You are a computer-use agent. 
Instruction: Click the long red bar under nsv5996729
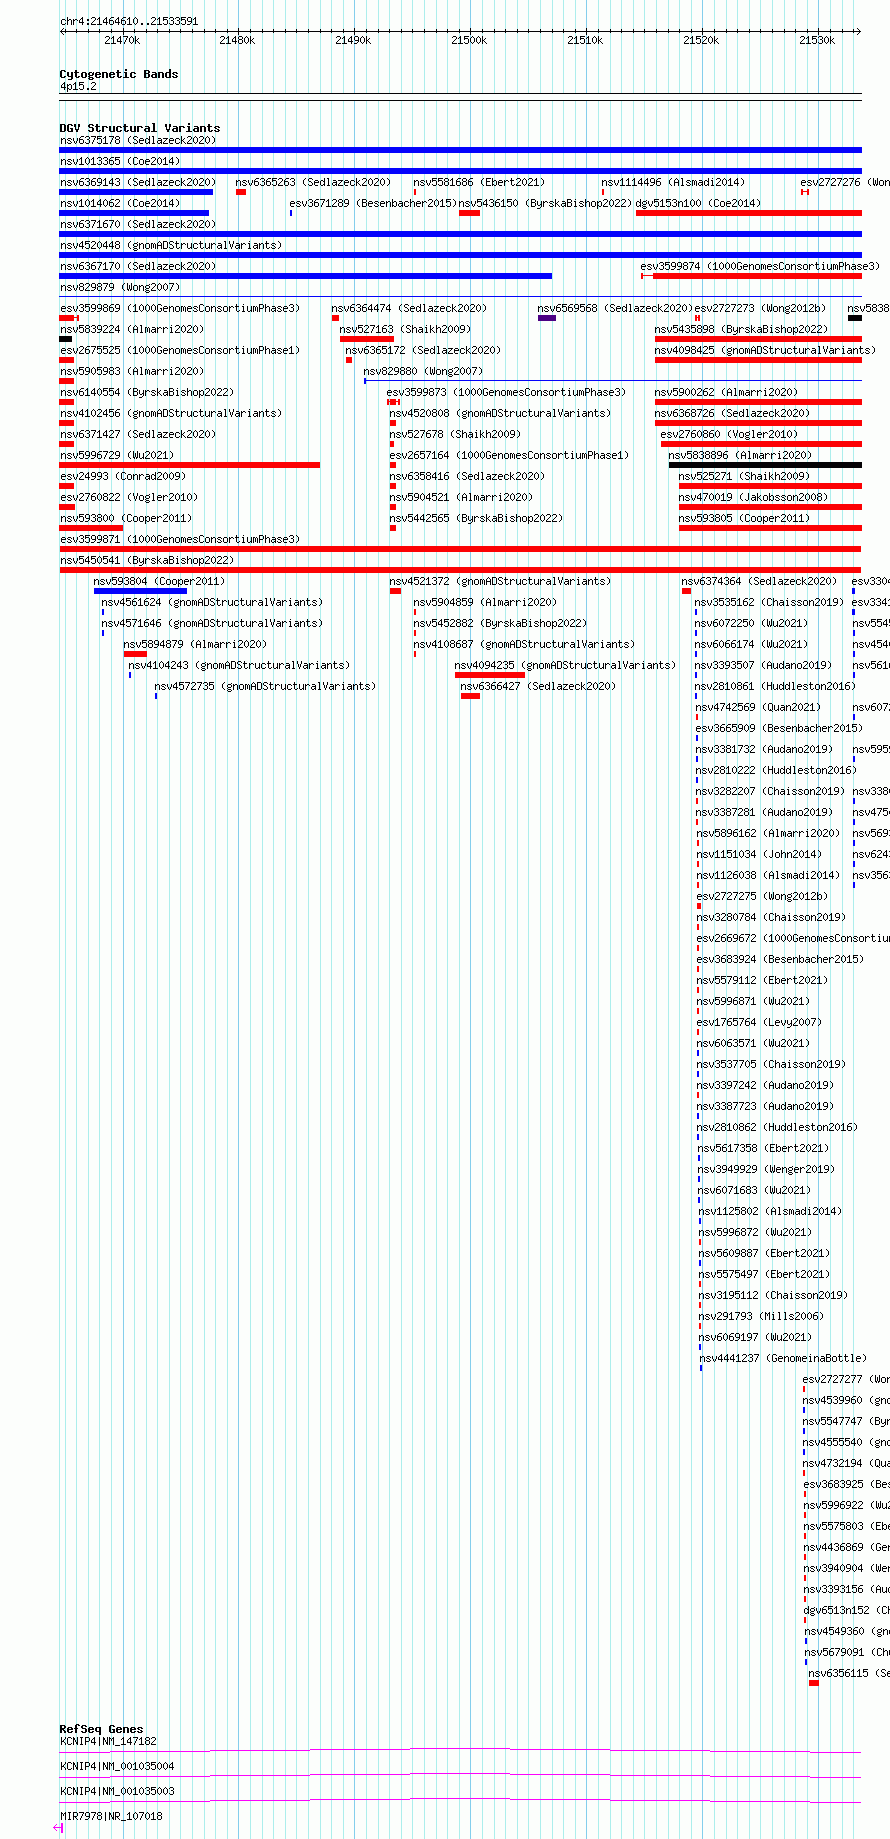tap(190, 465)
